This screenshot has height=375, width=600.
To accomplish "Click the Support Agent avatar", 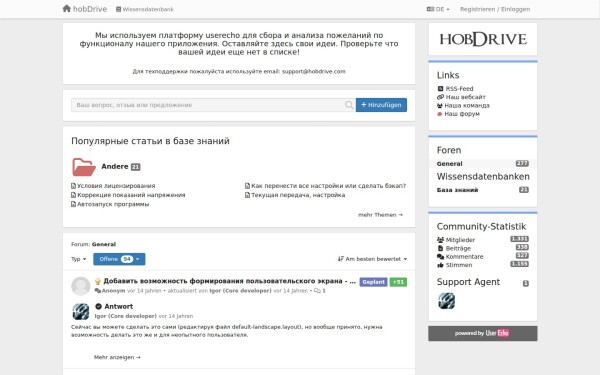I will [447, 301].
